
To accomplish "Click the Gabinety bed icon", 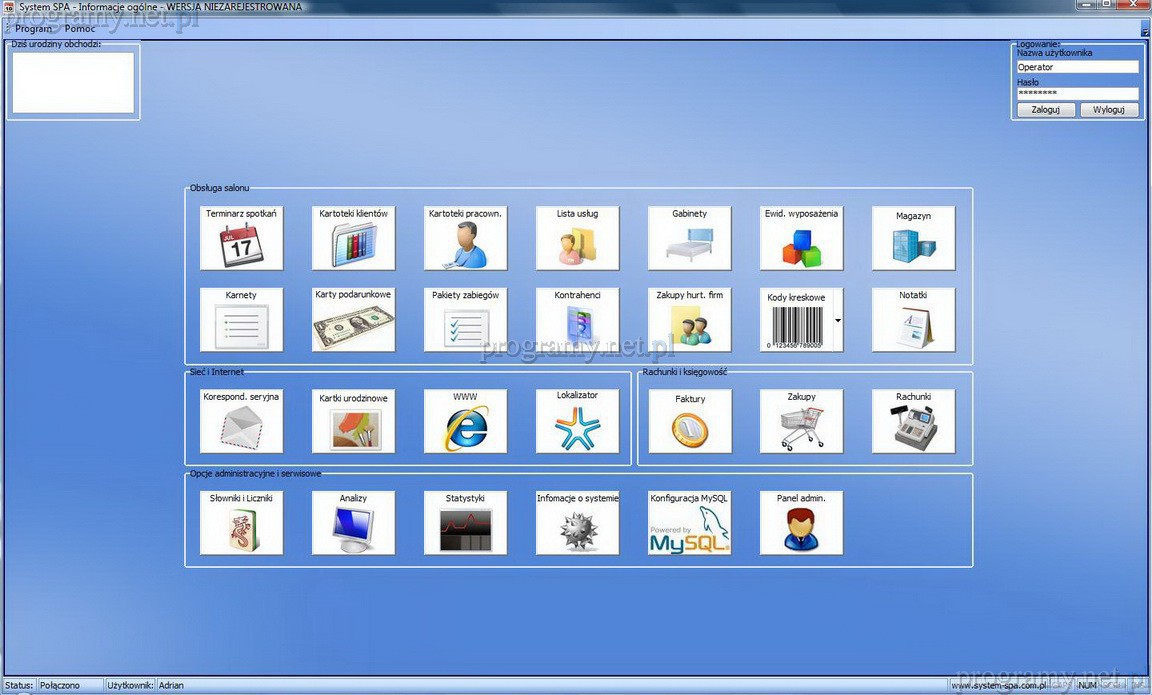I will point(689,238).
